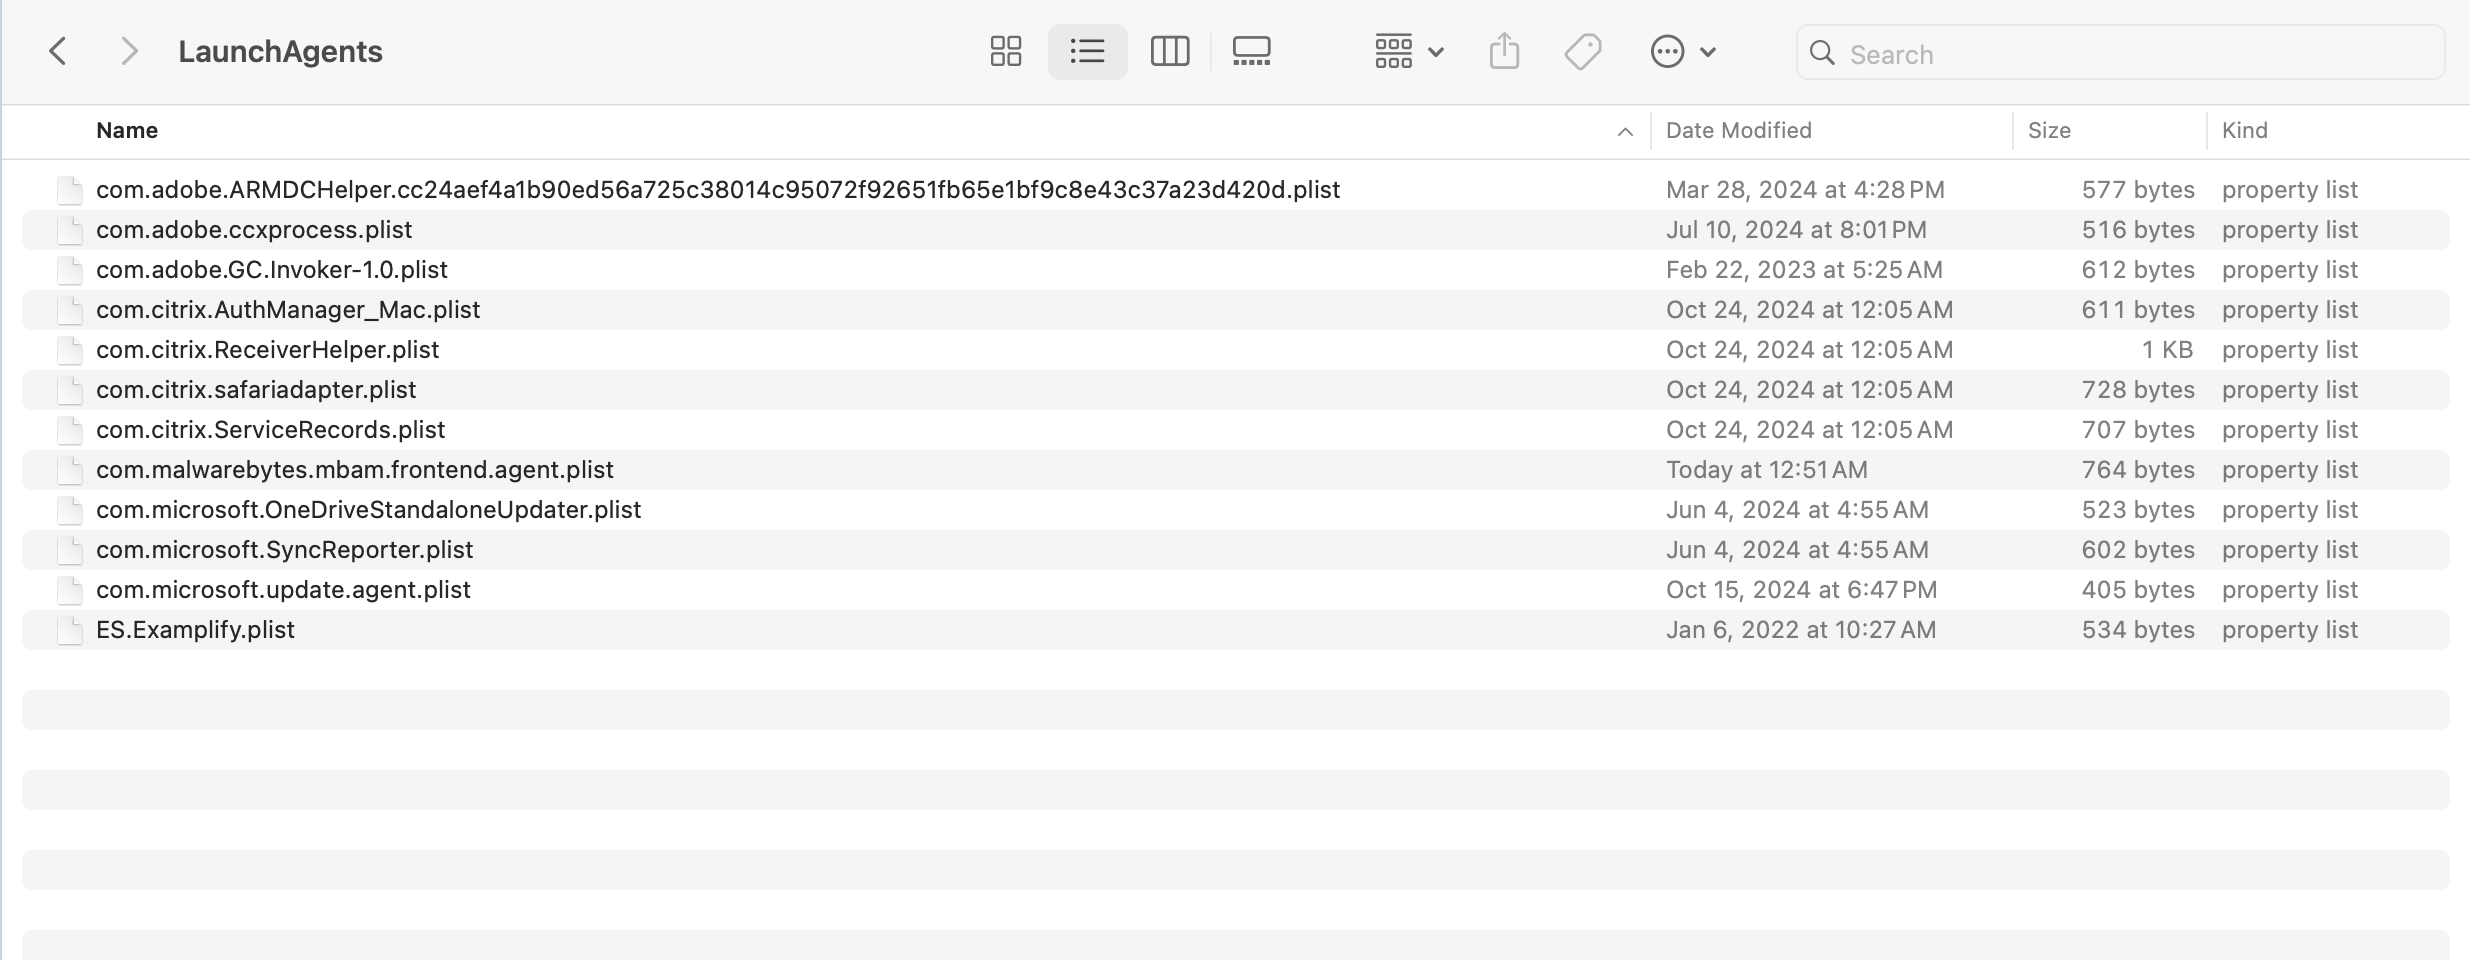Select com.citrix.ServiceRecords.plist file name
This screenshot has height=960, width=2470.
pyautogui.click(x=271, y=430)
